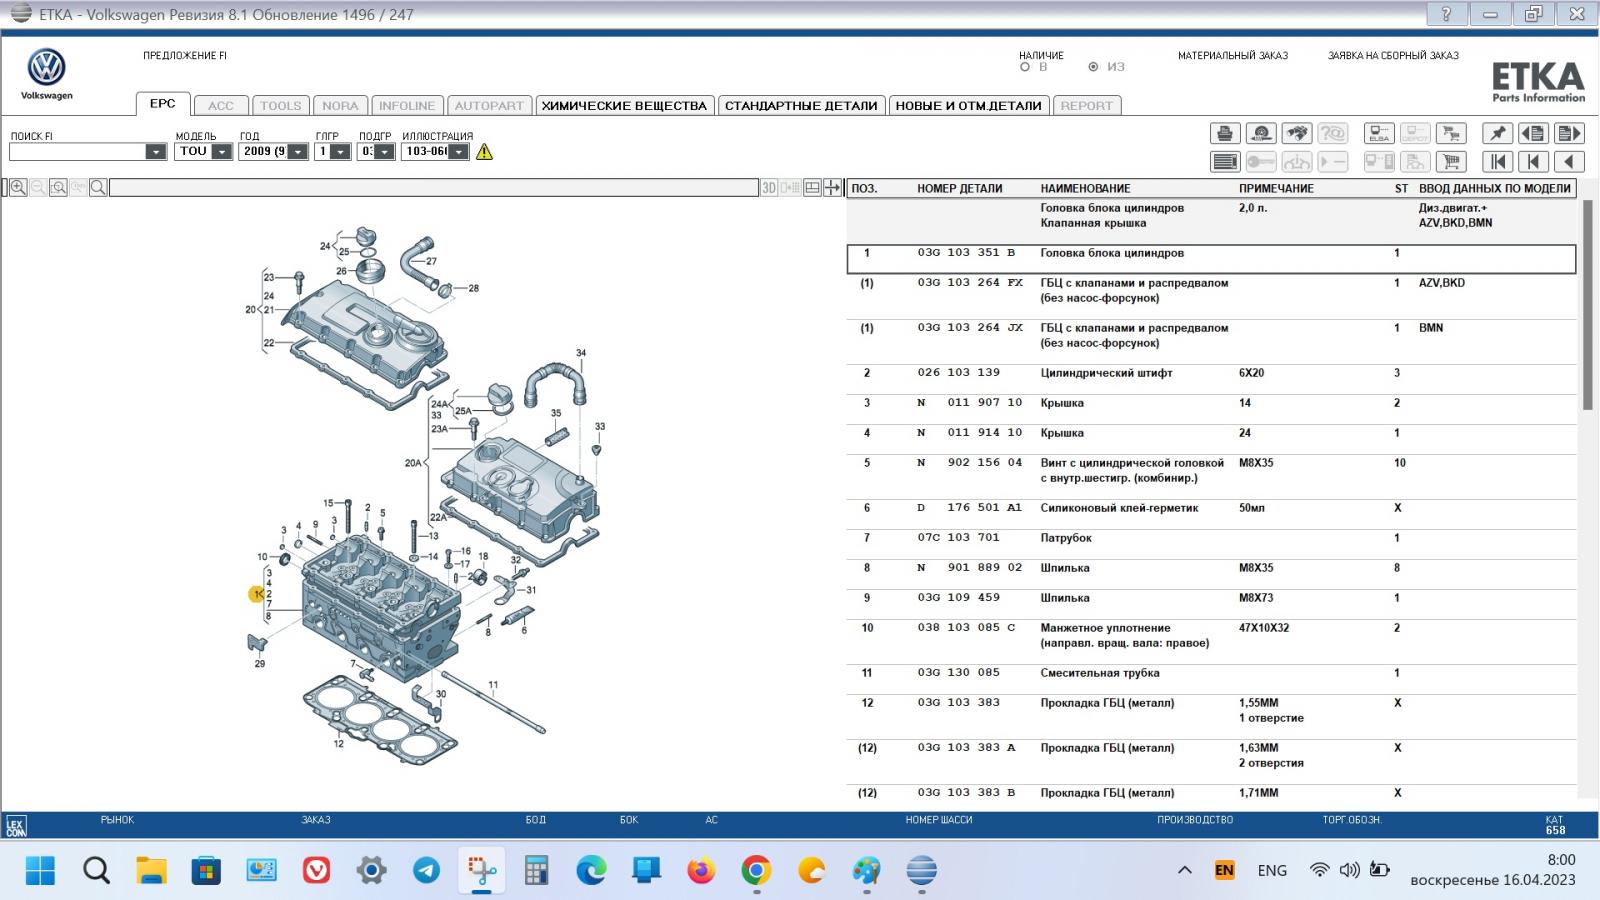Screen dimensions: 1600x900
Task: Click the yellow warning triangle icon
Action: 485,152
